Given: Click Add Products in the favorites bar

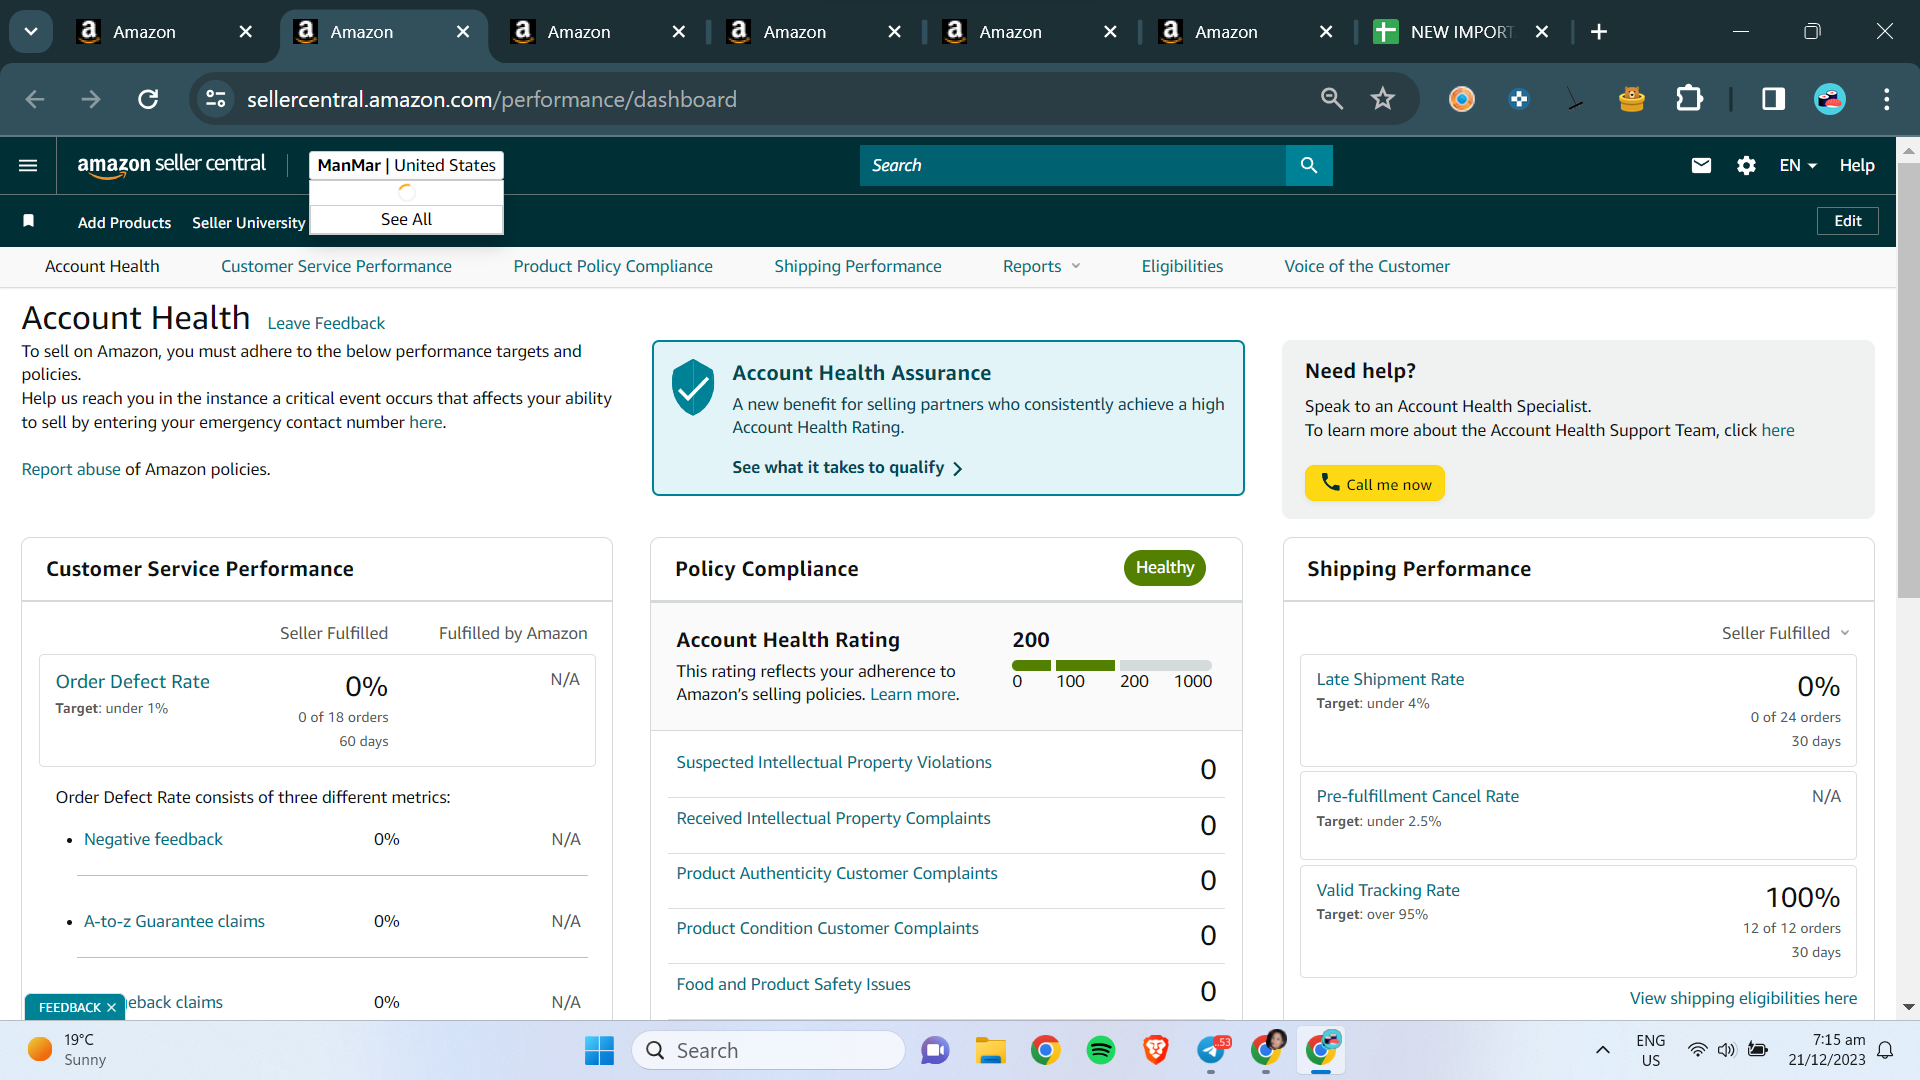Looking at the screenshot, I should pyautogui.click(x=124, y=222).
